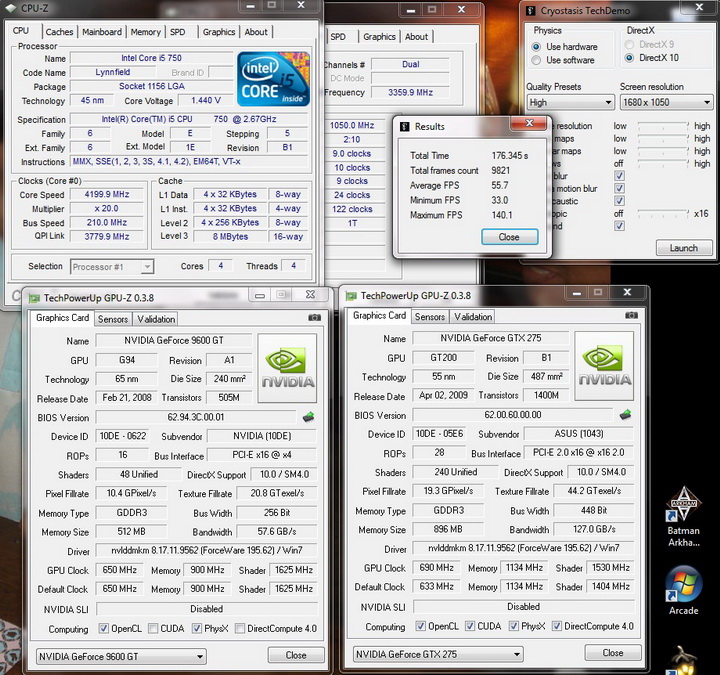Click Close button in Results dialog
Image resolution: width=720 pixels, height=675 pixels.
click(509, 237)
